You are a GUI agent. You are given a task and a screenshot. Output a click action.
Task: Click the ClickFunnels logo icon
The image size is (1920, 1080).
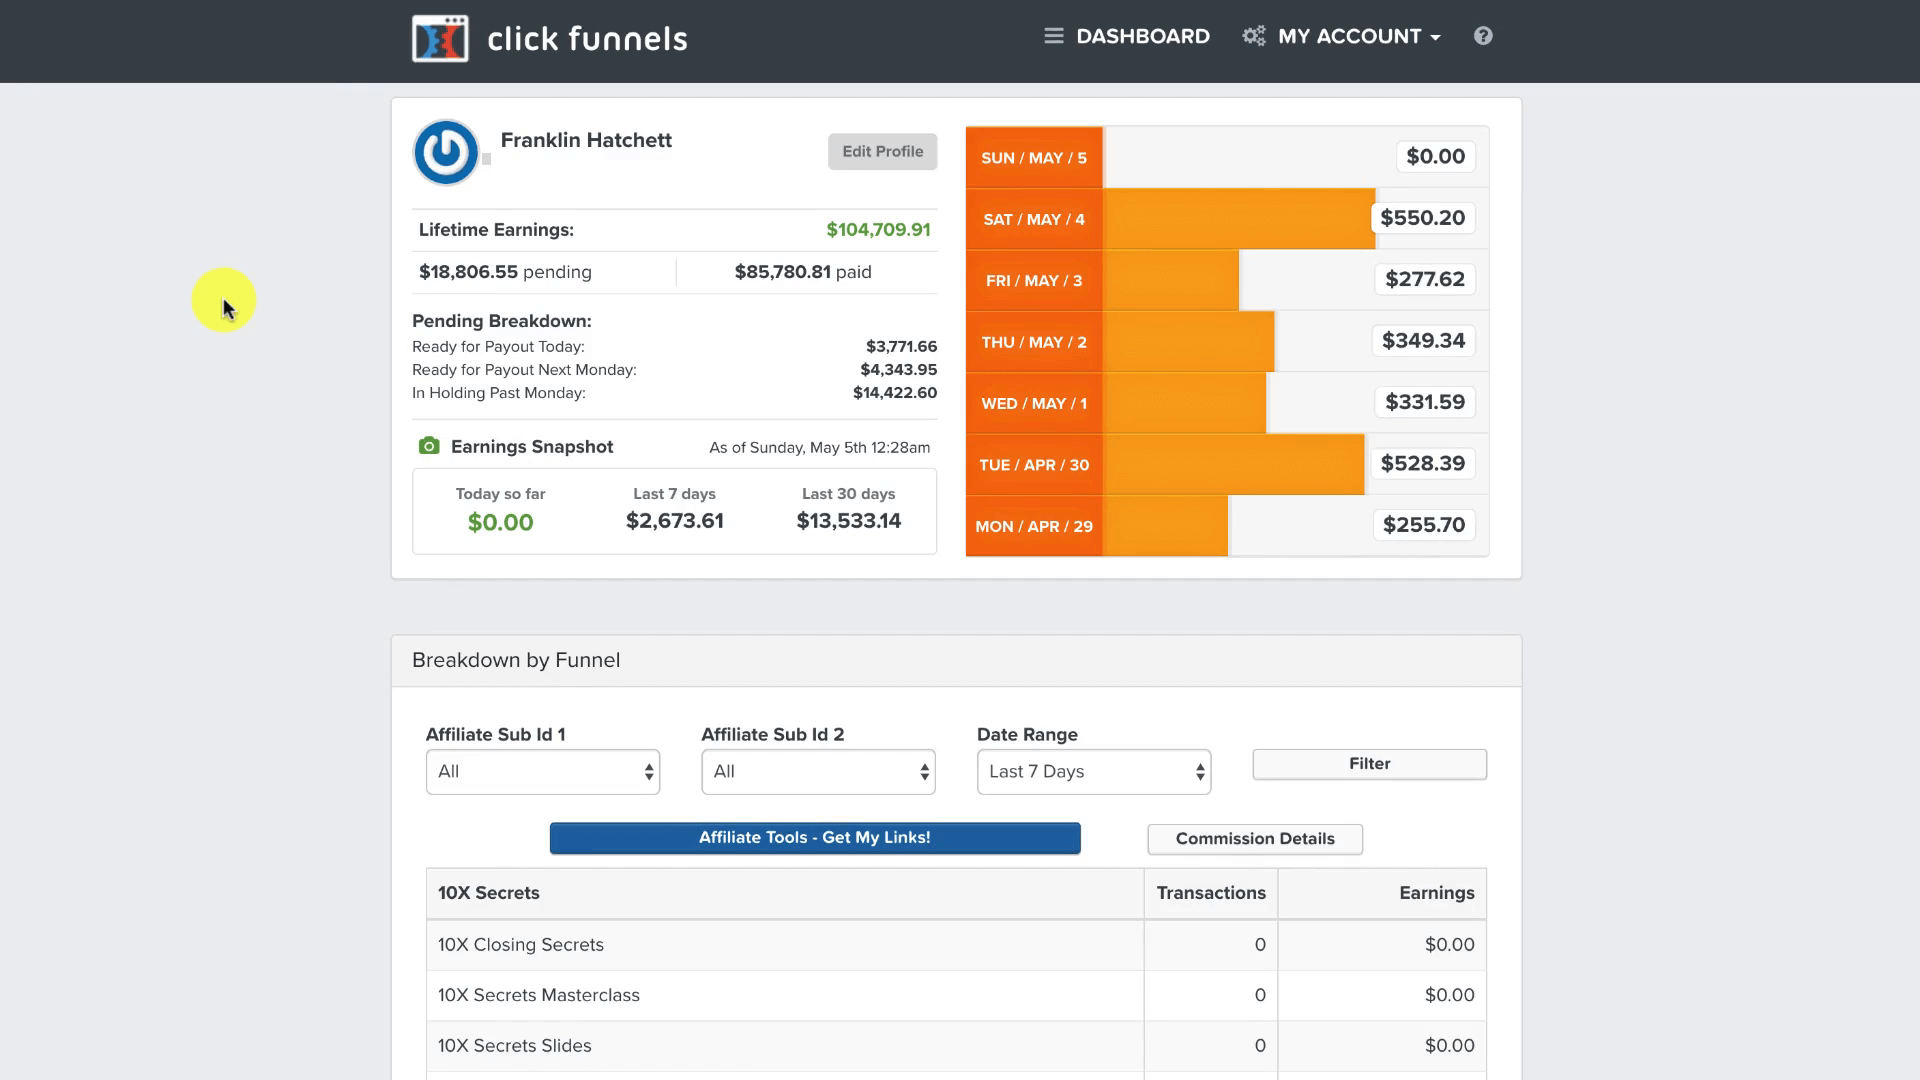pos(440,39)
